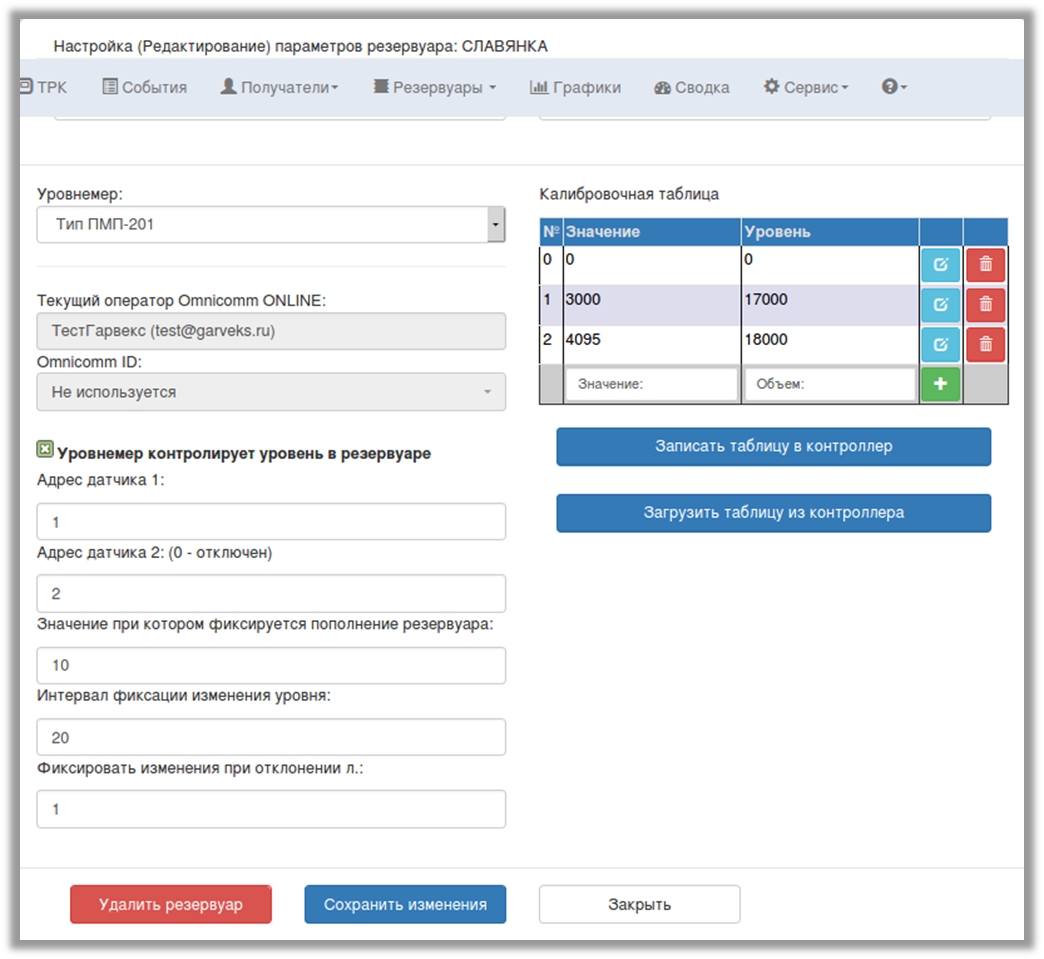Edit calibration row with value 3000

tap(940, 305)
